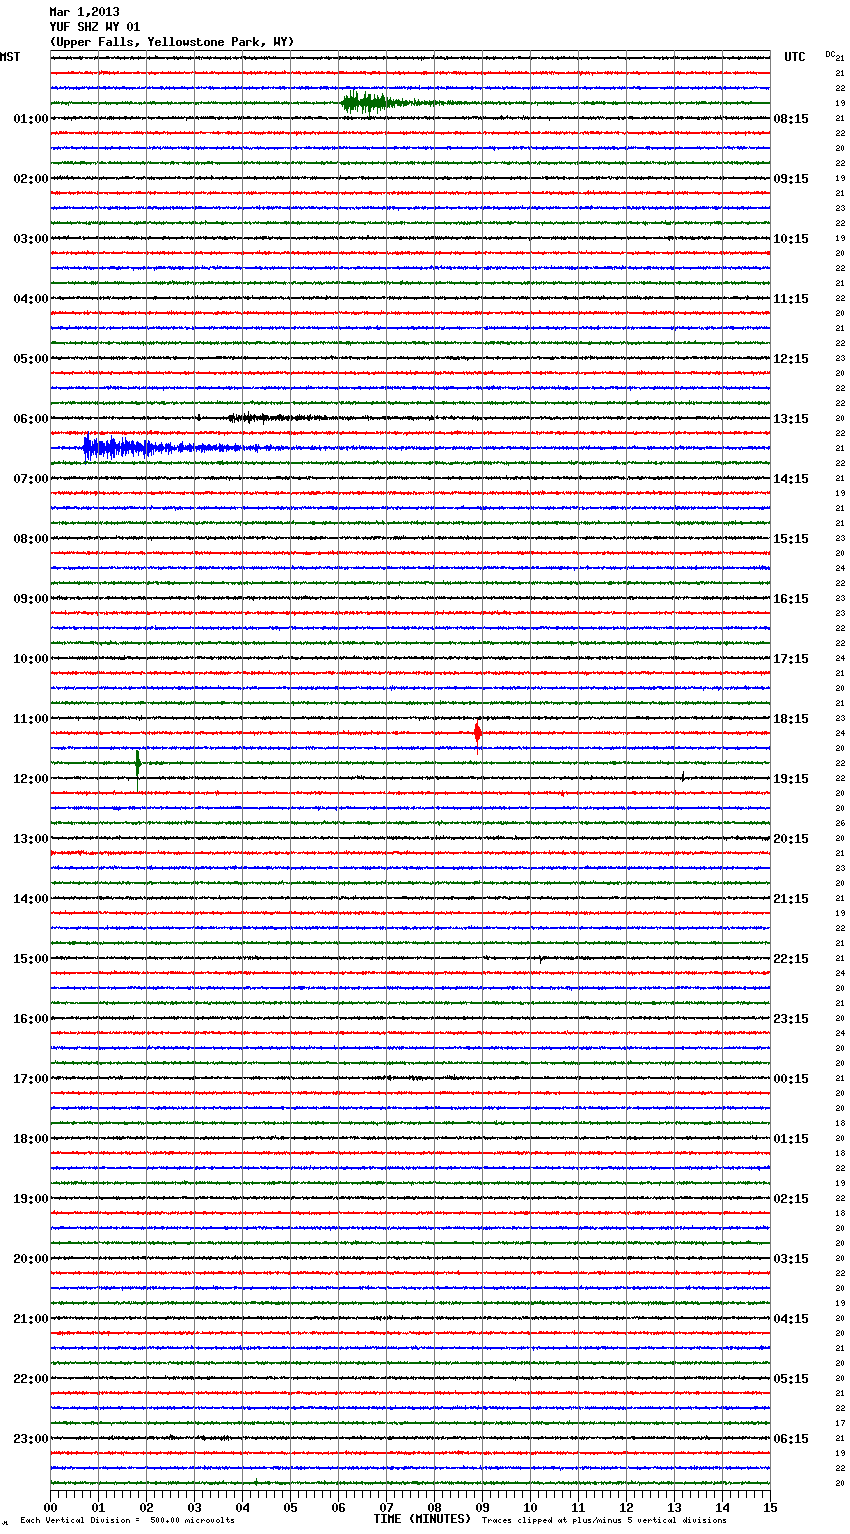Click the 19:15 UTC time label
The height and width of the screenshot is (1534, 850).
click(791, 779)
